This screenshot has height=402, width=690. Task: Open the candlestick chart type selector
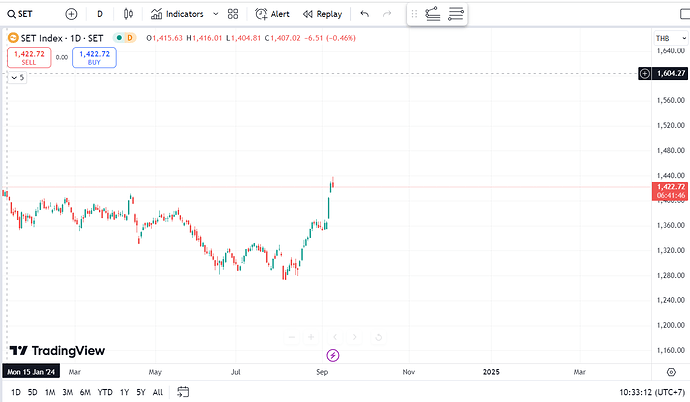click(129, 14)
